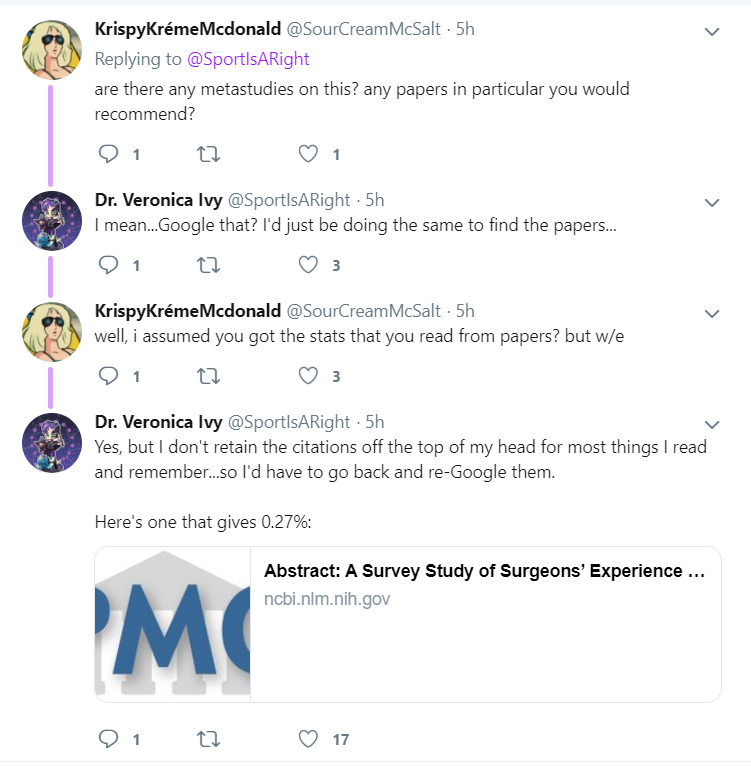Reply to the 'but w/e' tweet
This screenshot has width=751, height=766.
110,376
